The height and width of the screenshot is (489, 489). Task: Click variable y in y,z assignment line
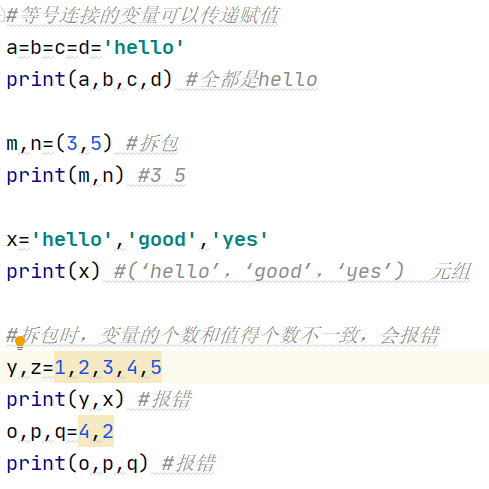[x=12, y=368]
